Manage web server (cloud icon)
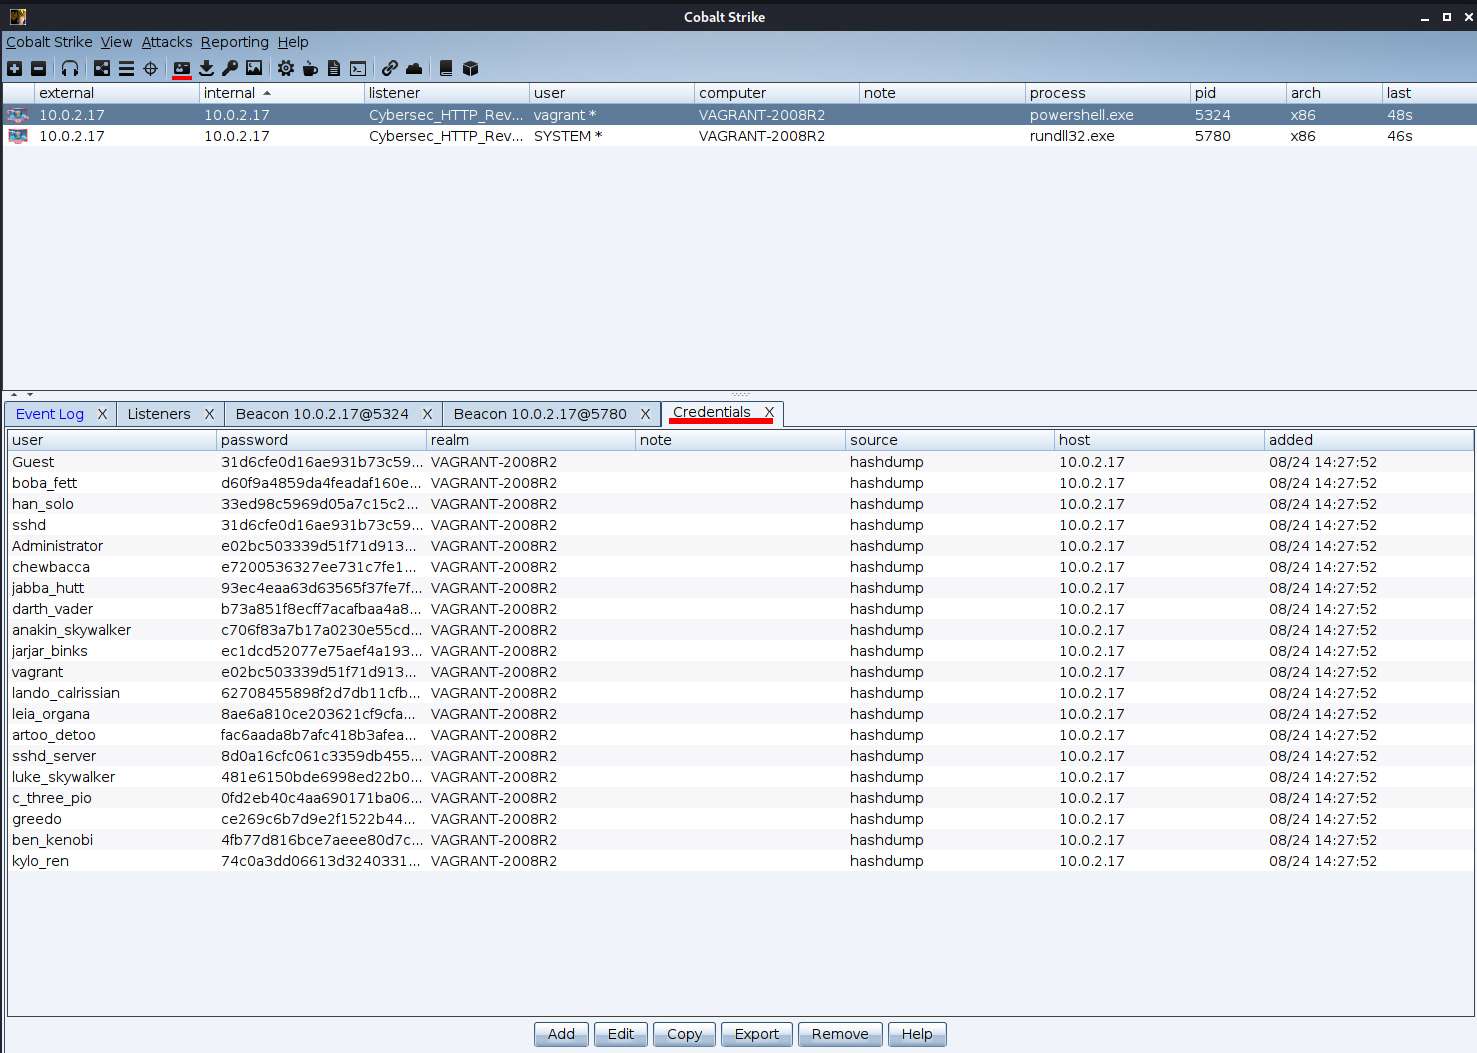1477x1053 pixels. point(414,68)
